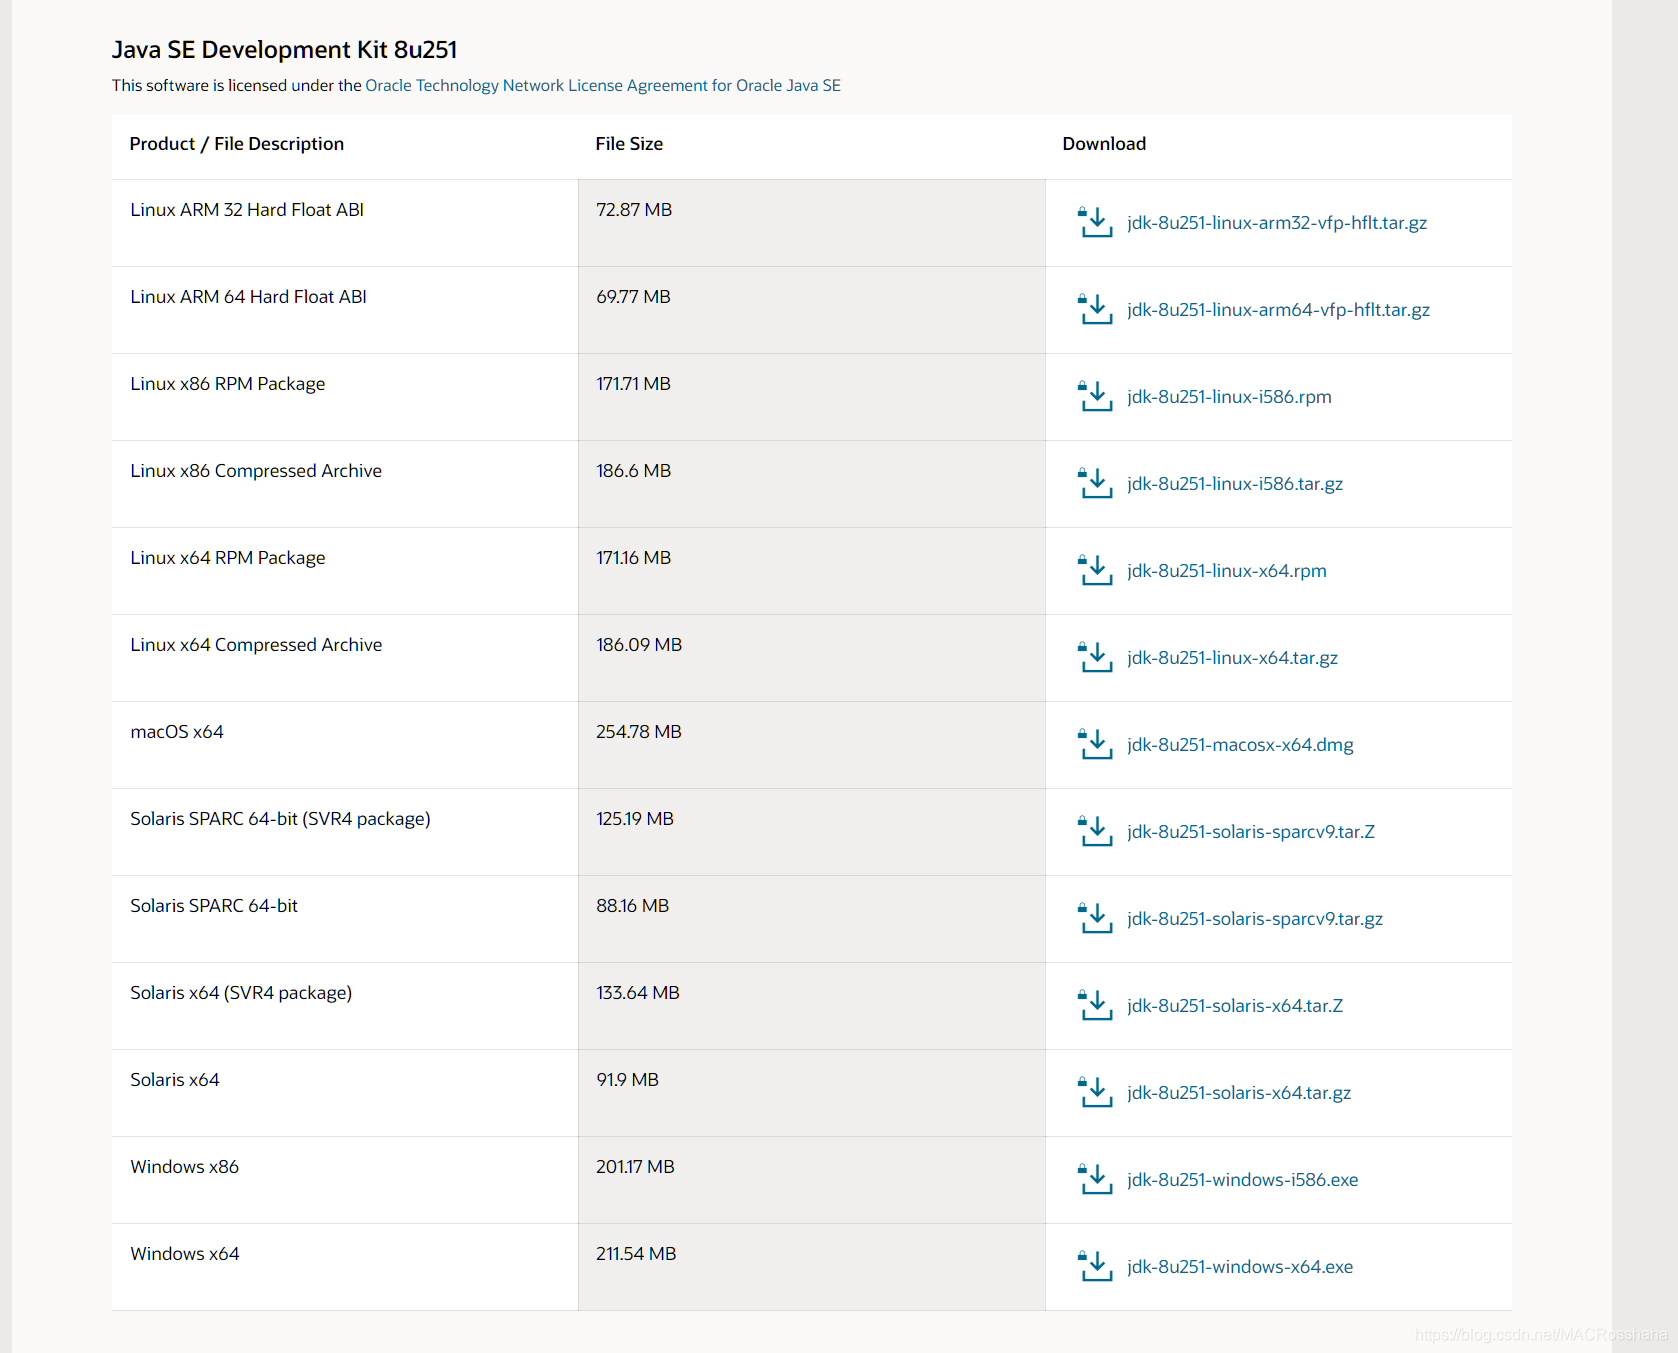The height and width of the screenshot is (1353, 1678).
Task: Click the Product / File Description column header
Action: click(x=237, y=144)
